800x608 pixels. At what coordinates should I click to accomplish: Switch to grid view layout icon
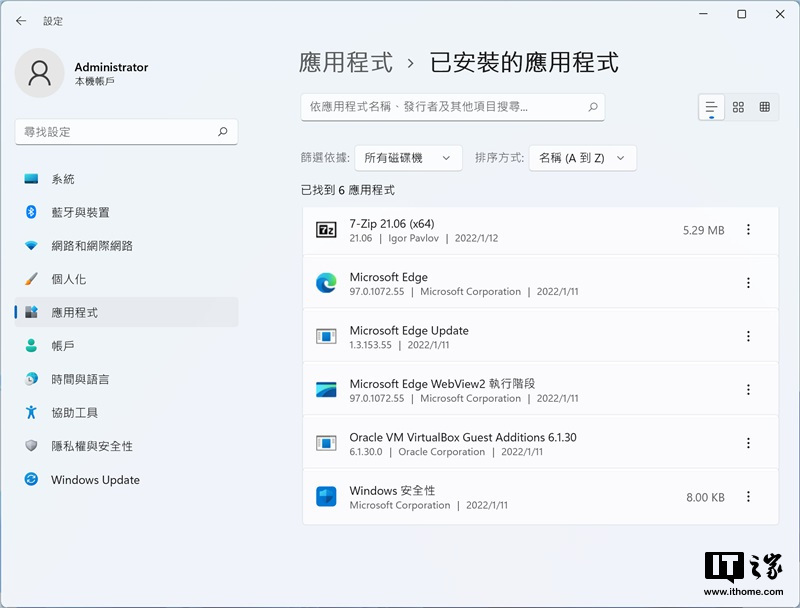point(738,107)
